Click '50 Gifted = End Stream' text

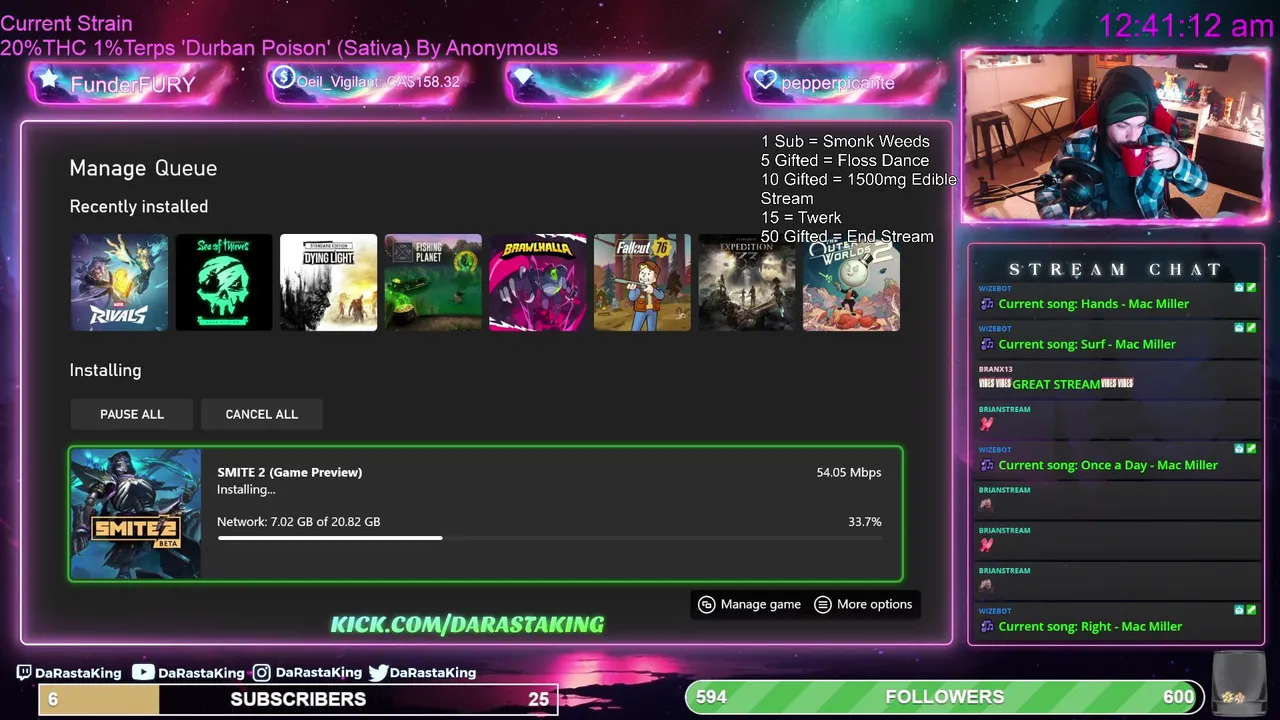[847, 237]
